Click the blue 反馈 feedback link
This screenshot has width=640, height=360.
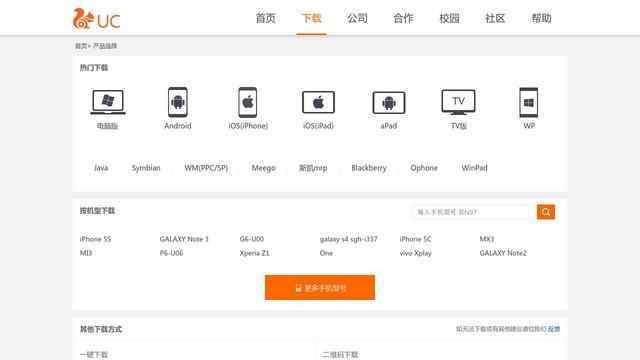pyautogui.click(x=554, y=329)
